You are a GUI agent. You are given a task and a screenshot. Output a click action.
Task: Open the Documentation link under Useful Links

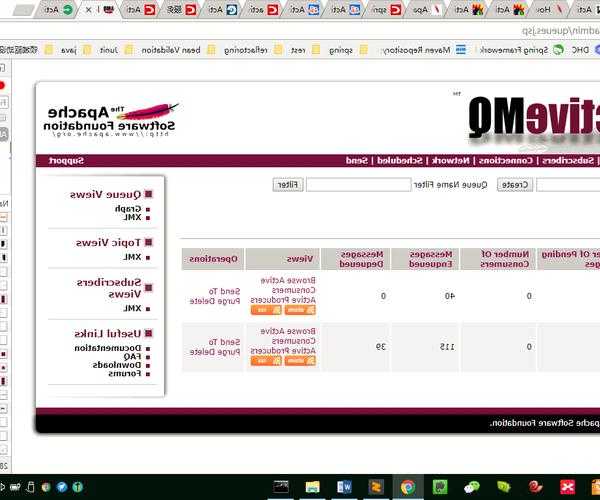click(x=112, y=348)
